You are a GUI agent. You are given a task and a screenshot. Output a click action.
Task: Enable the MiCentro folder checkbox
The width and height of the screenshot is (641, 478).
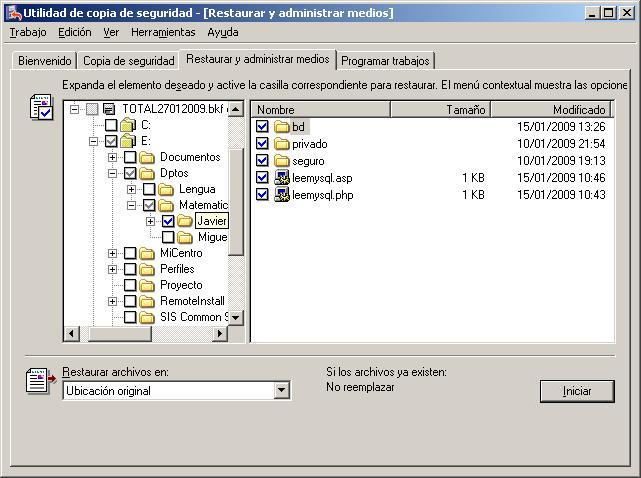click(130, 253)
